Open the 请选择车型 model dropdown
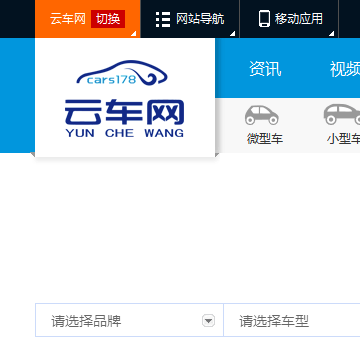 click(292, 321)
